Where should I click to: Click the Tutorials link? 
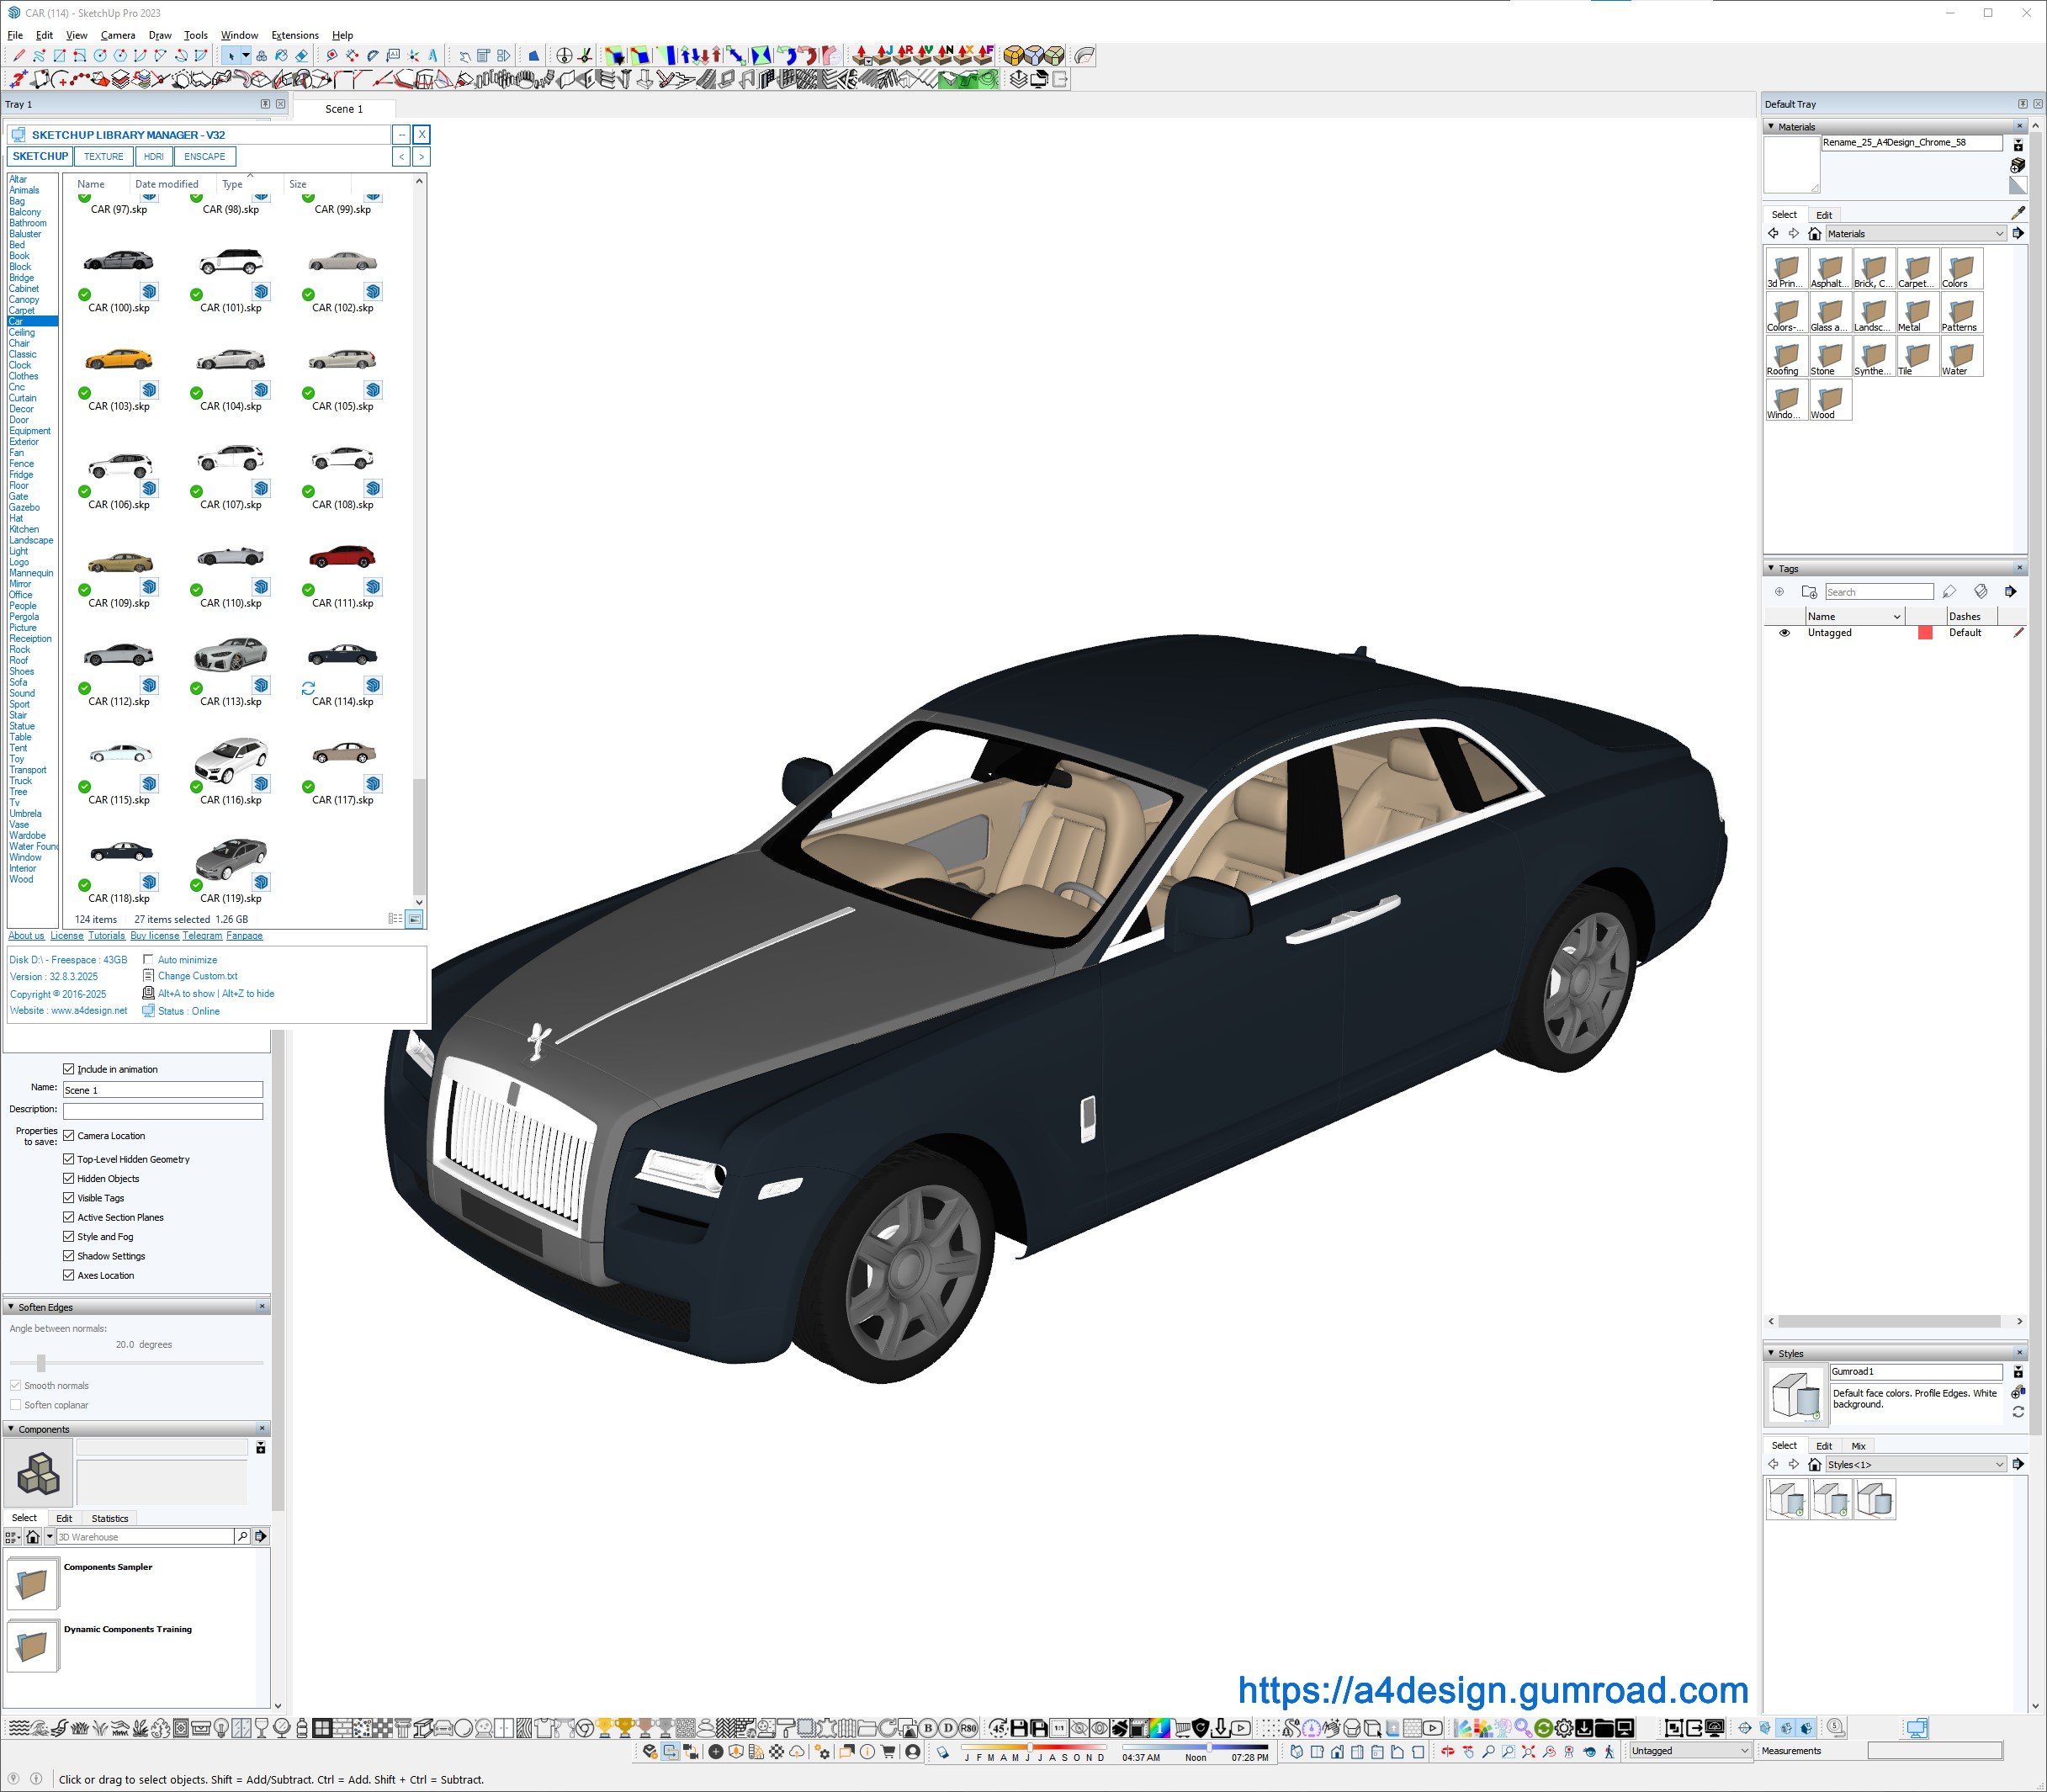(106, 936)
